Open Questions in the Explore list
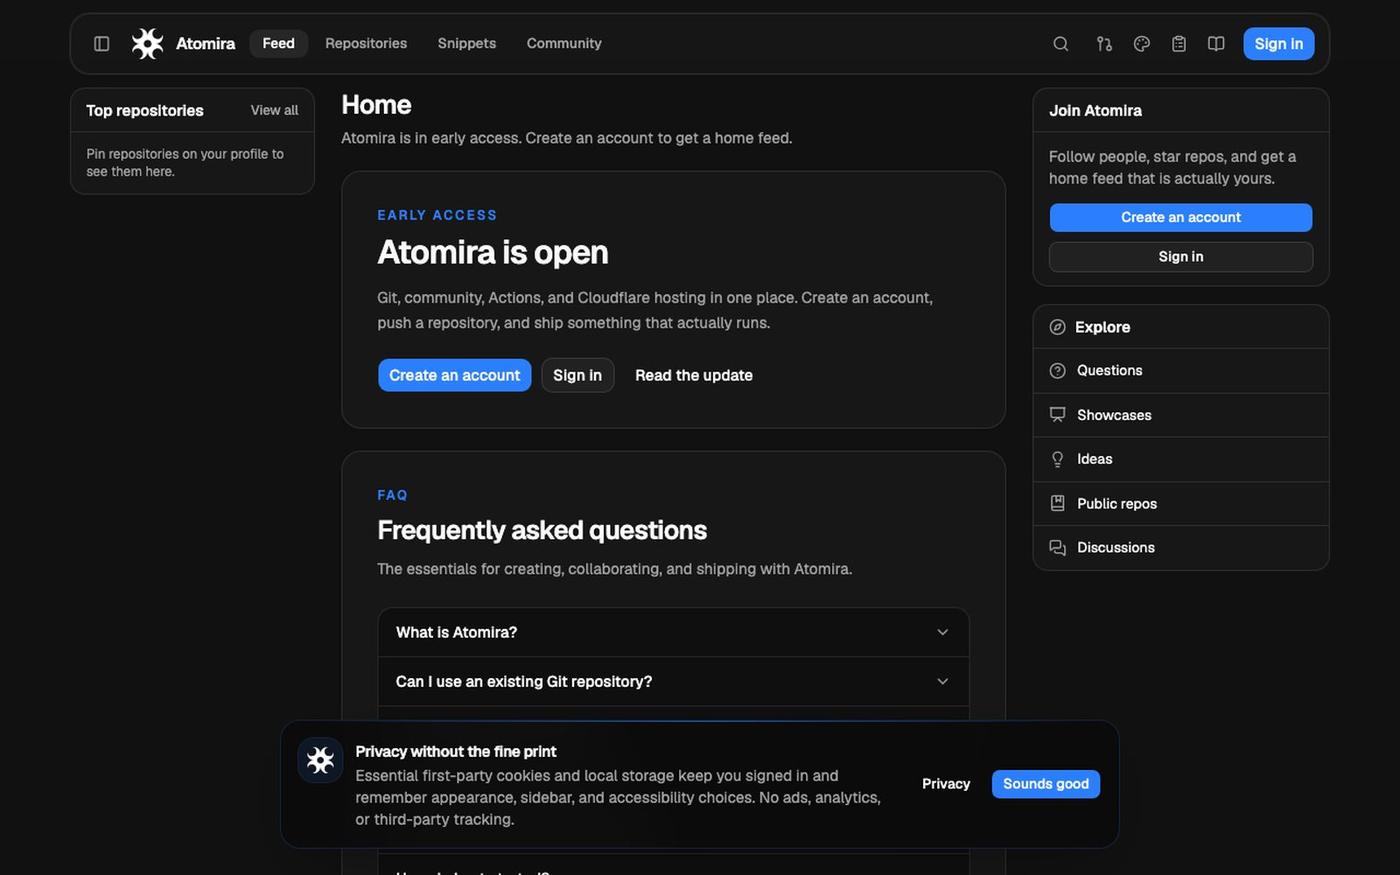This screenshot has width=1400, height=875. [x=1181, y=371]
